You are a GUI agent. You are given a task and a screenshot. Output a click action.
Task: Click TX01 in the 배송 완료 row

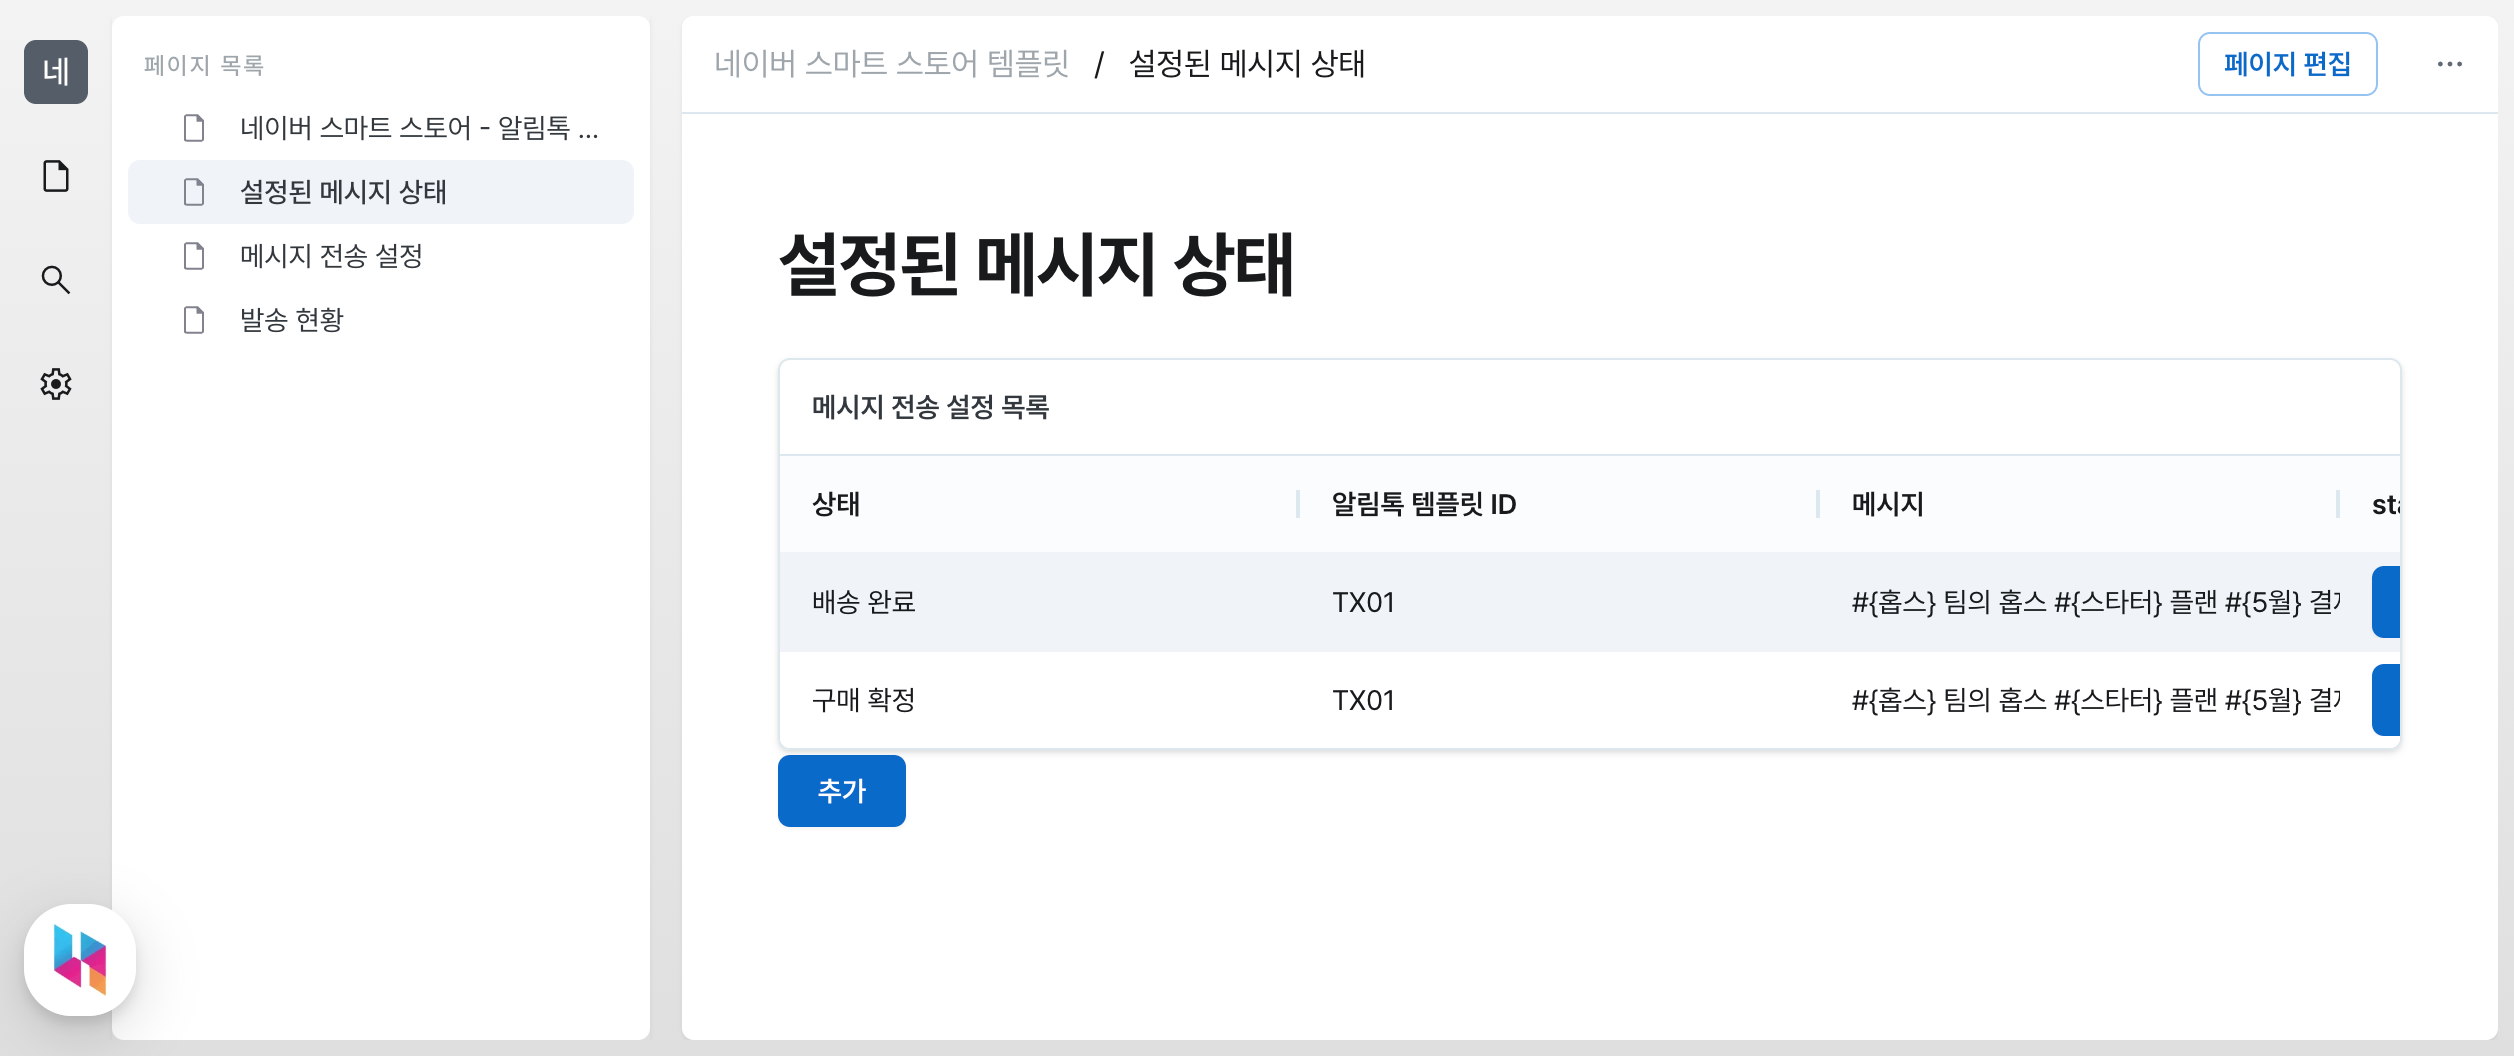pos(1363,602)
